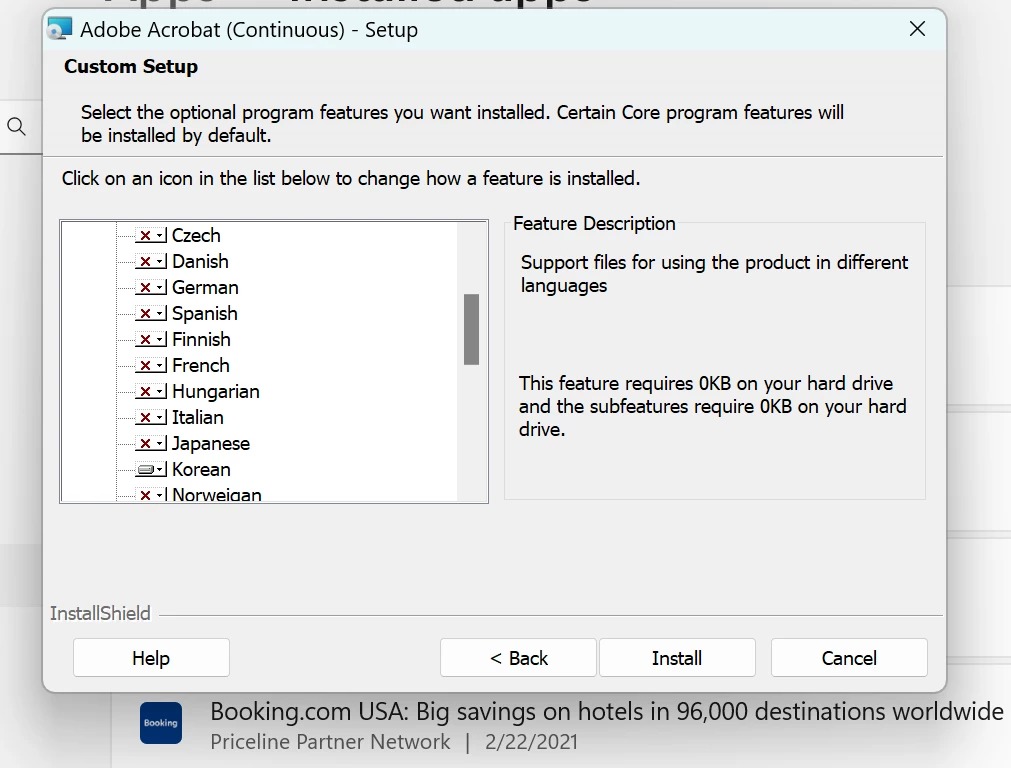
Task: Click the Korean hard drive install icon
Action: (x=151, y=469)
